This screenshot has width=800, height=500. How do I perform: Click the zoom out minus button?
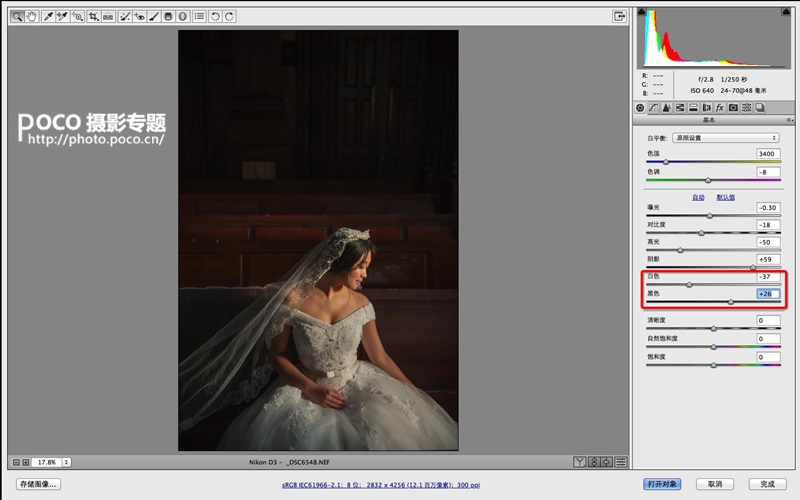tap(16, 462)
